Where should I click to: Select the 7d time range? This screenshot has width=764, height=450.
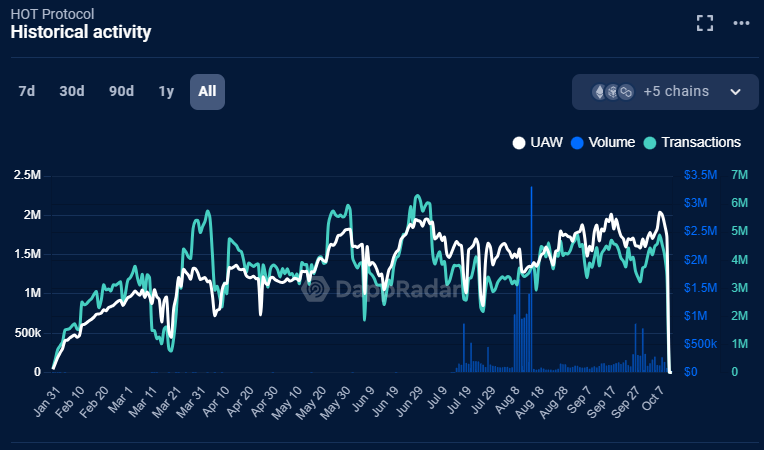(27, 91)
